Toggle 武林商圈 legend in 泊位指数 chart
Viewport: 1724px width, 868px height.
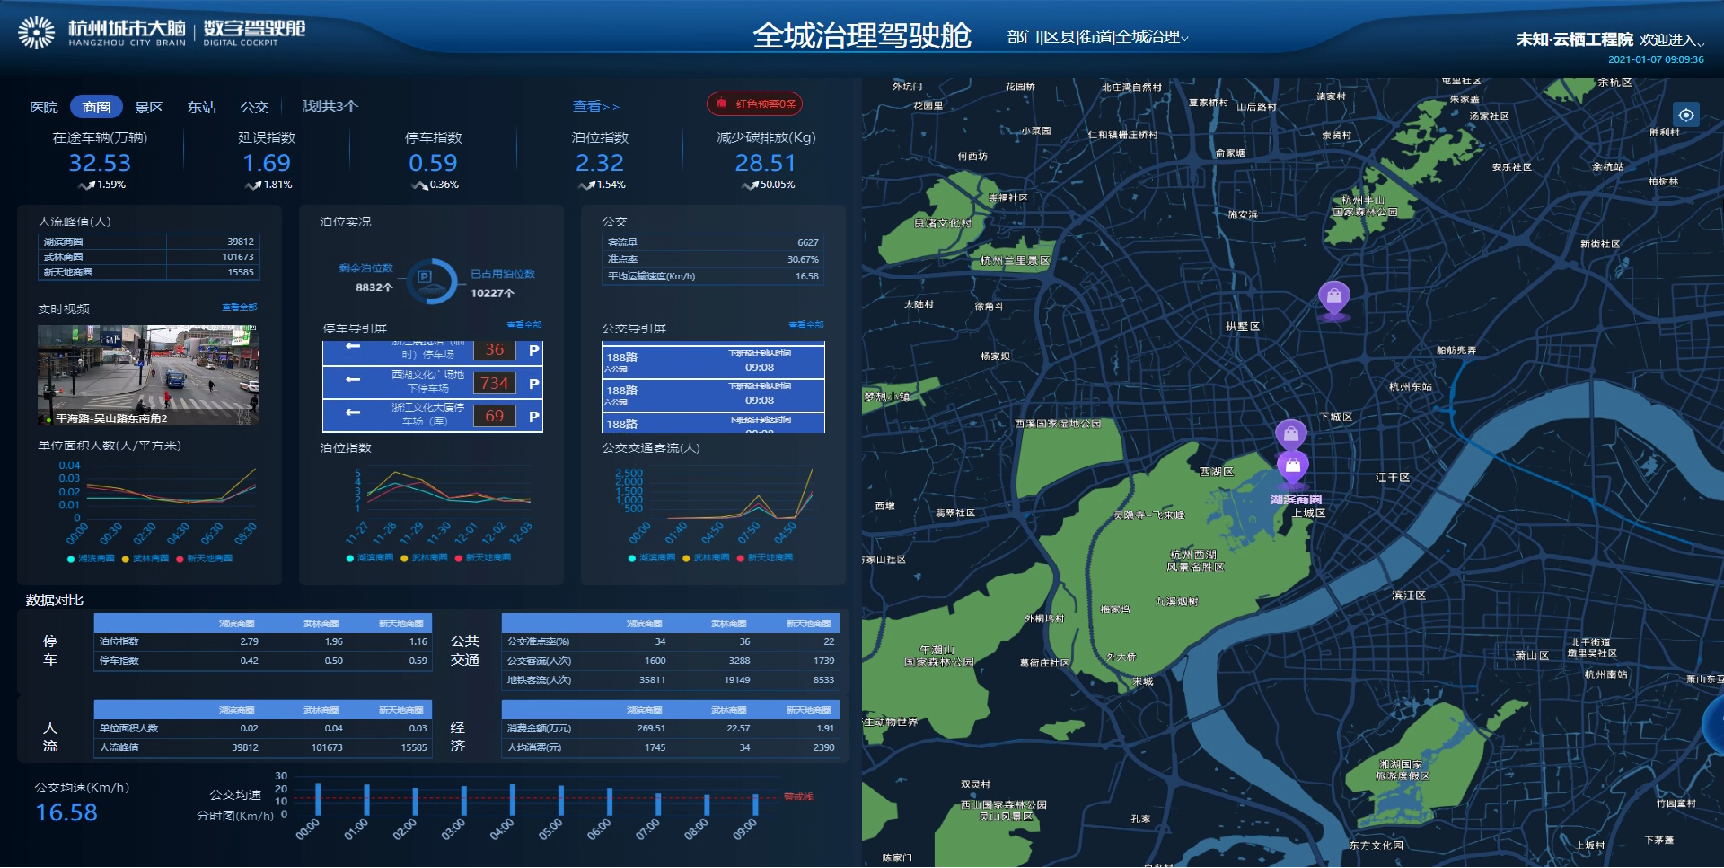pyautogui.click(x=429, y=557)
